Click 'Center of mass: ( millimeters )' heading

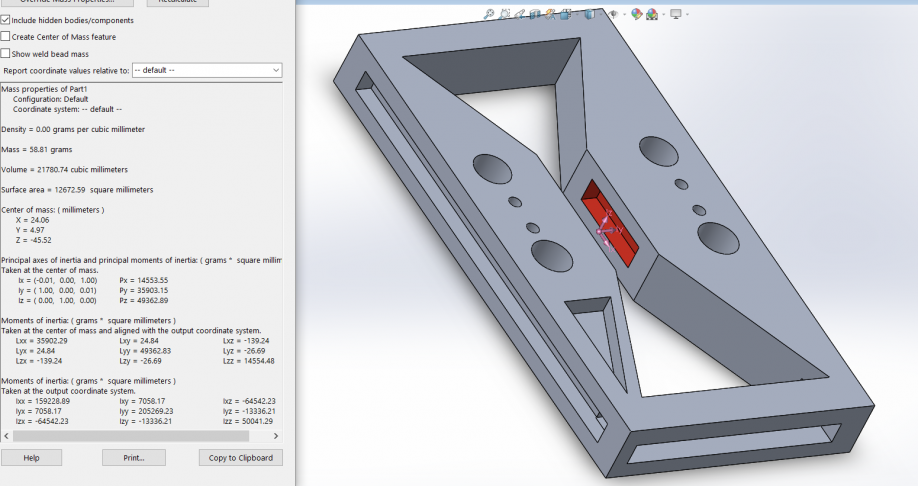(x=53, y=210)
